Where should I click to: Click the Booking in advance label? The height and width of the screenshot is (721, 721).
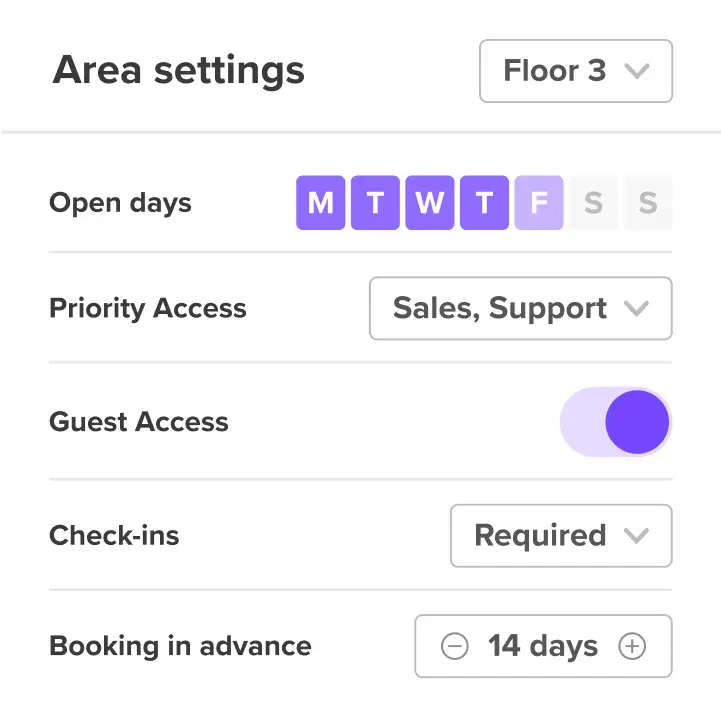click(x=180, y=646)
